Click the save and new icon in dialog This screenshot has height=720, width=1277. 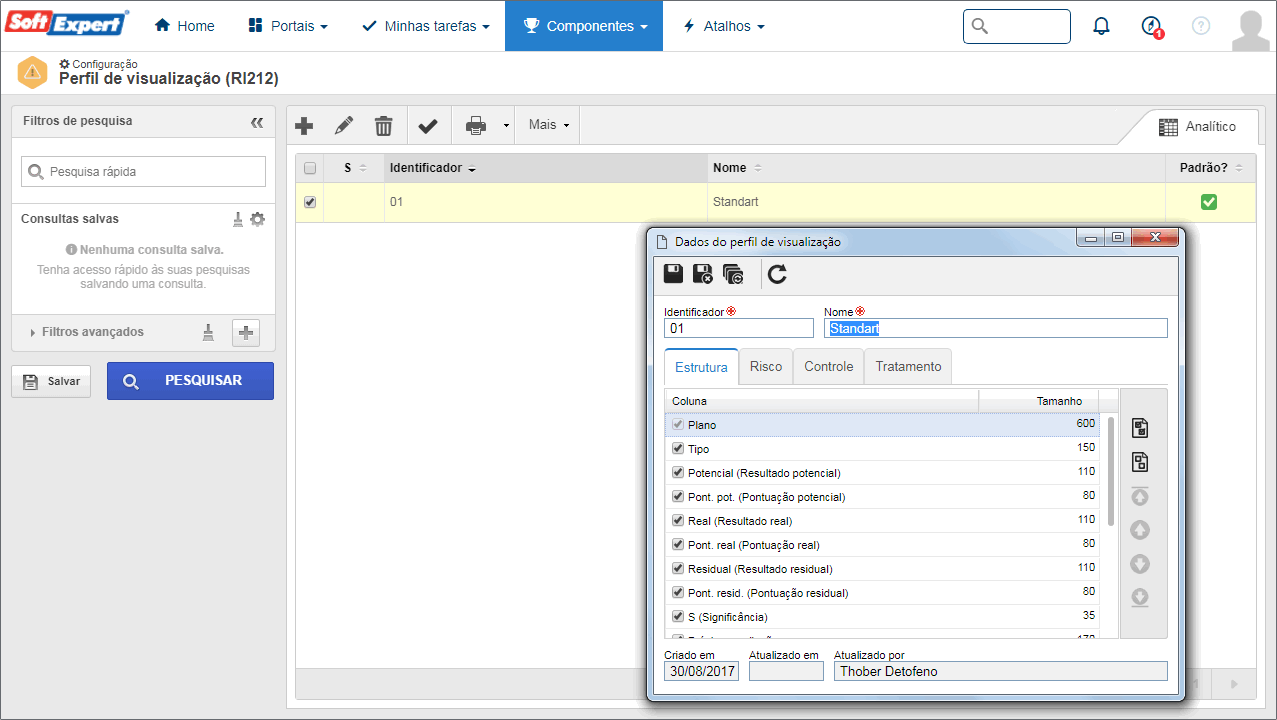[x=733, y=273]
